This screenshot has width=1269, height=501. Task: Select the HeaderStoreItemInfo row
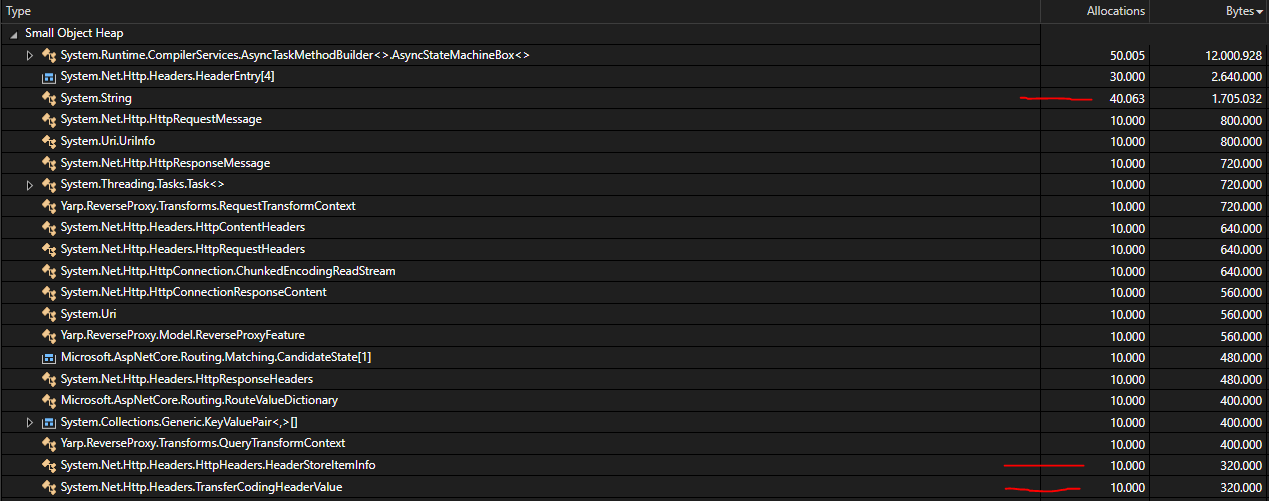[634, 465]
